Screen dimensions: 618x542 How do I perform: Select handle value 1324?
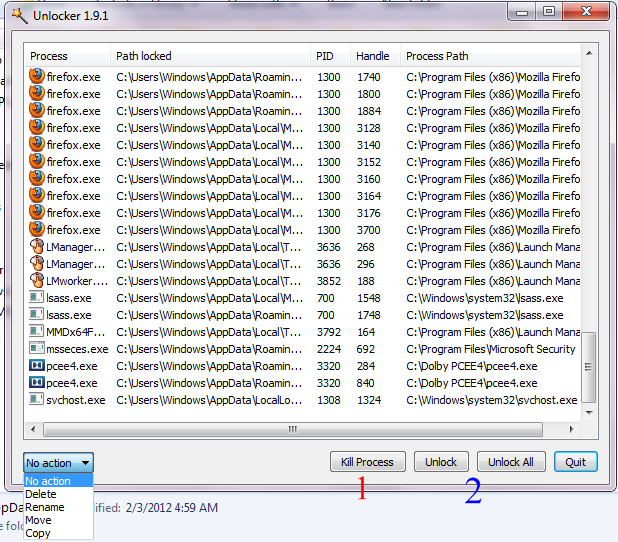tap(369, 400)
